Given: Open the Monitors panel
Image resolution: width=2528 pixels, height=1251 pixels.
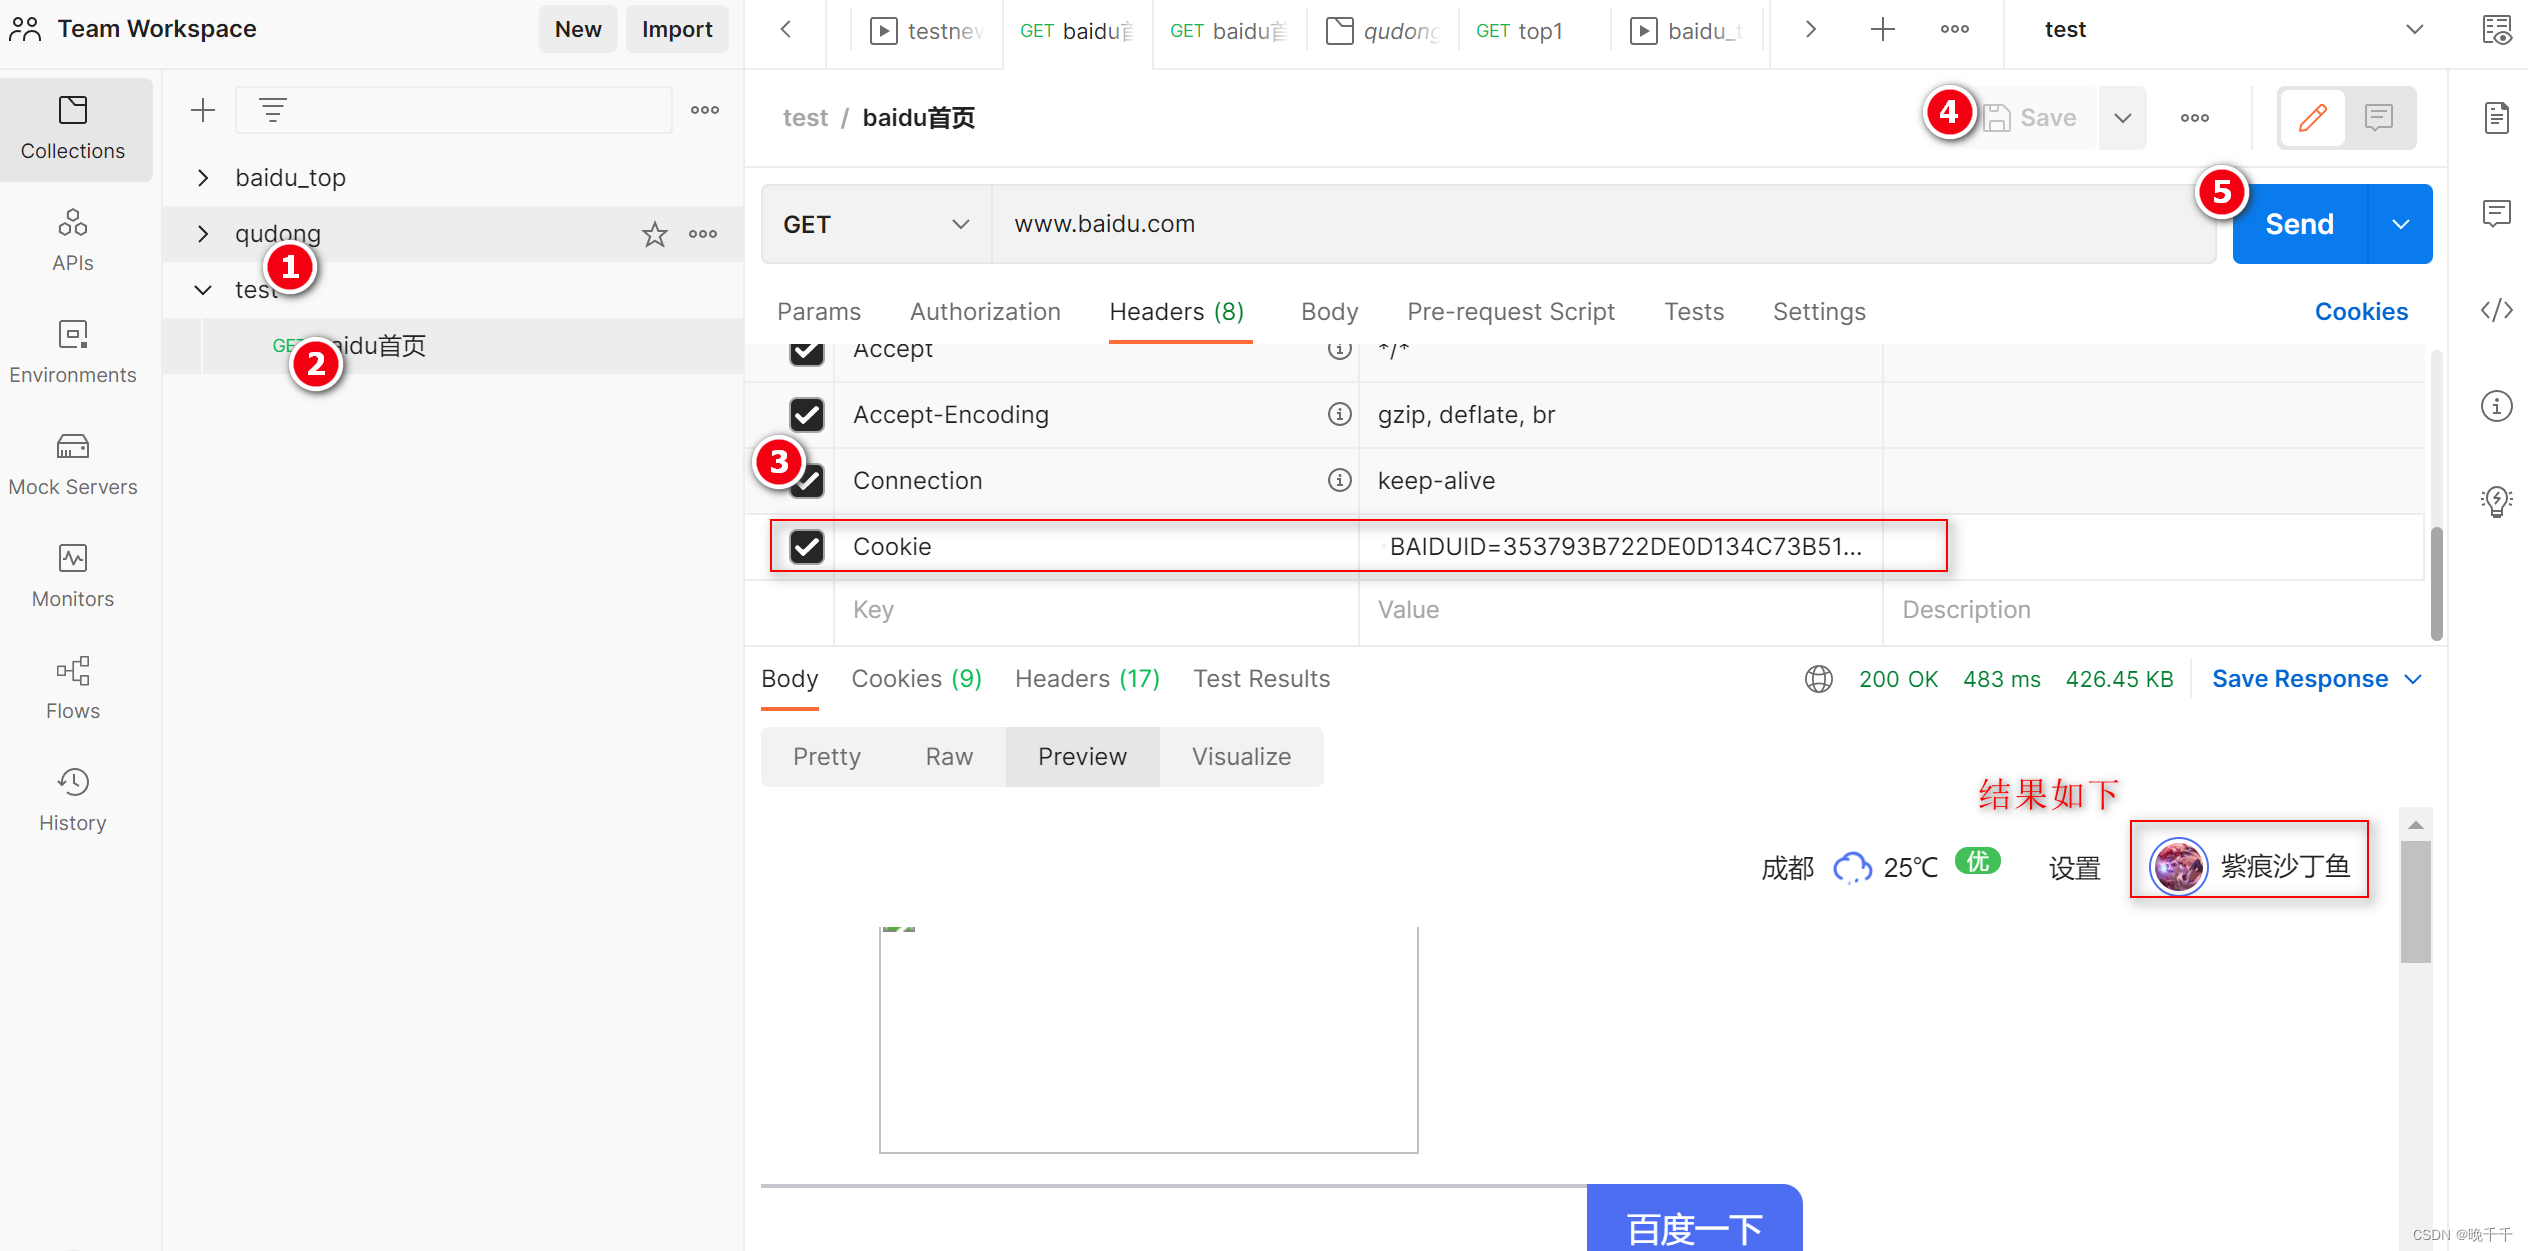Looking at the screenshot, I should (x=73, y=576).
